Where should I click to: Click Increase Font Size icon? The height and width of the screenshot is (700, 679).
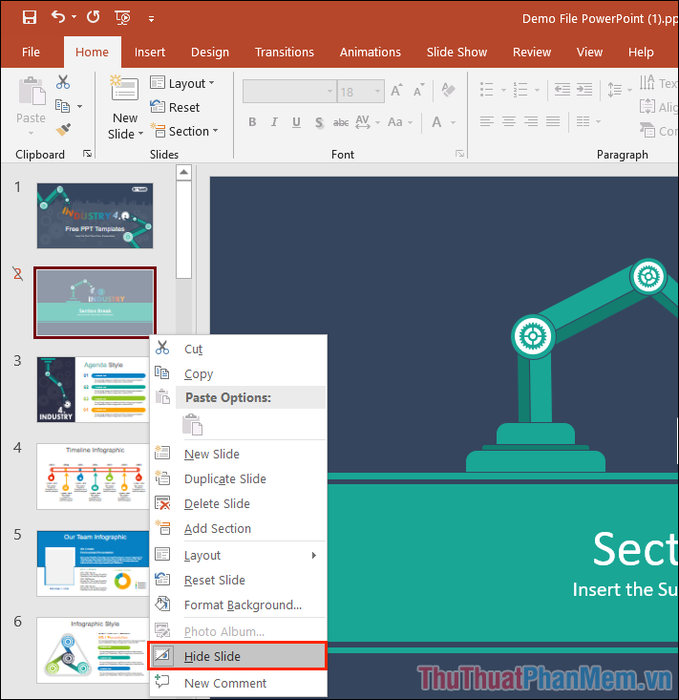pos(396,90)
